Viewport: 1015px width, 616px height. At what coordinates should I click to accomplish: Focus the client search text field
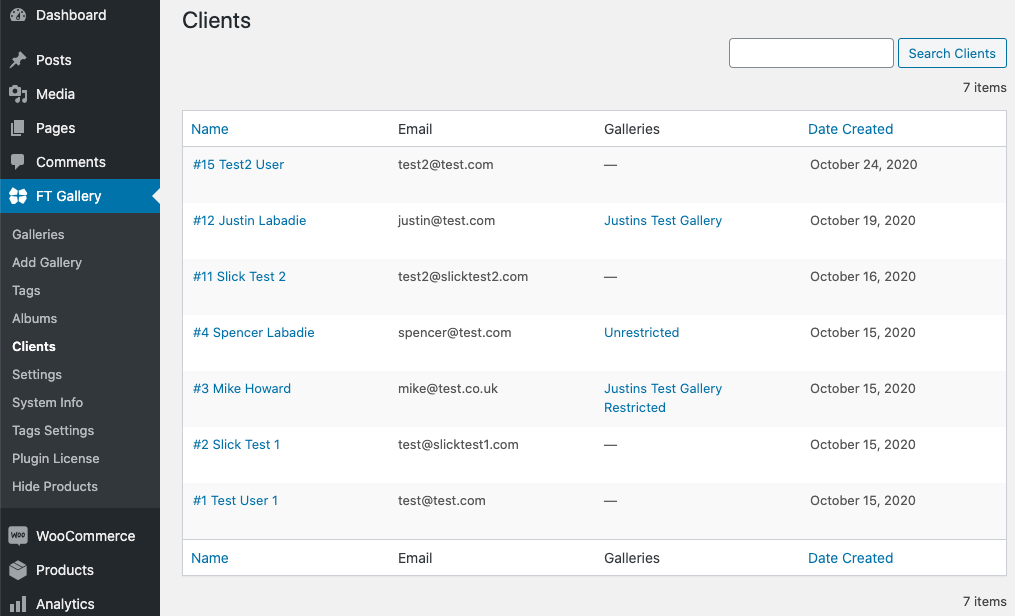point(811,53)
